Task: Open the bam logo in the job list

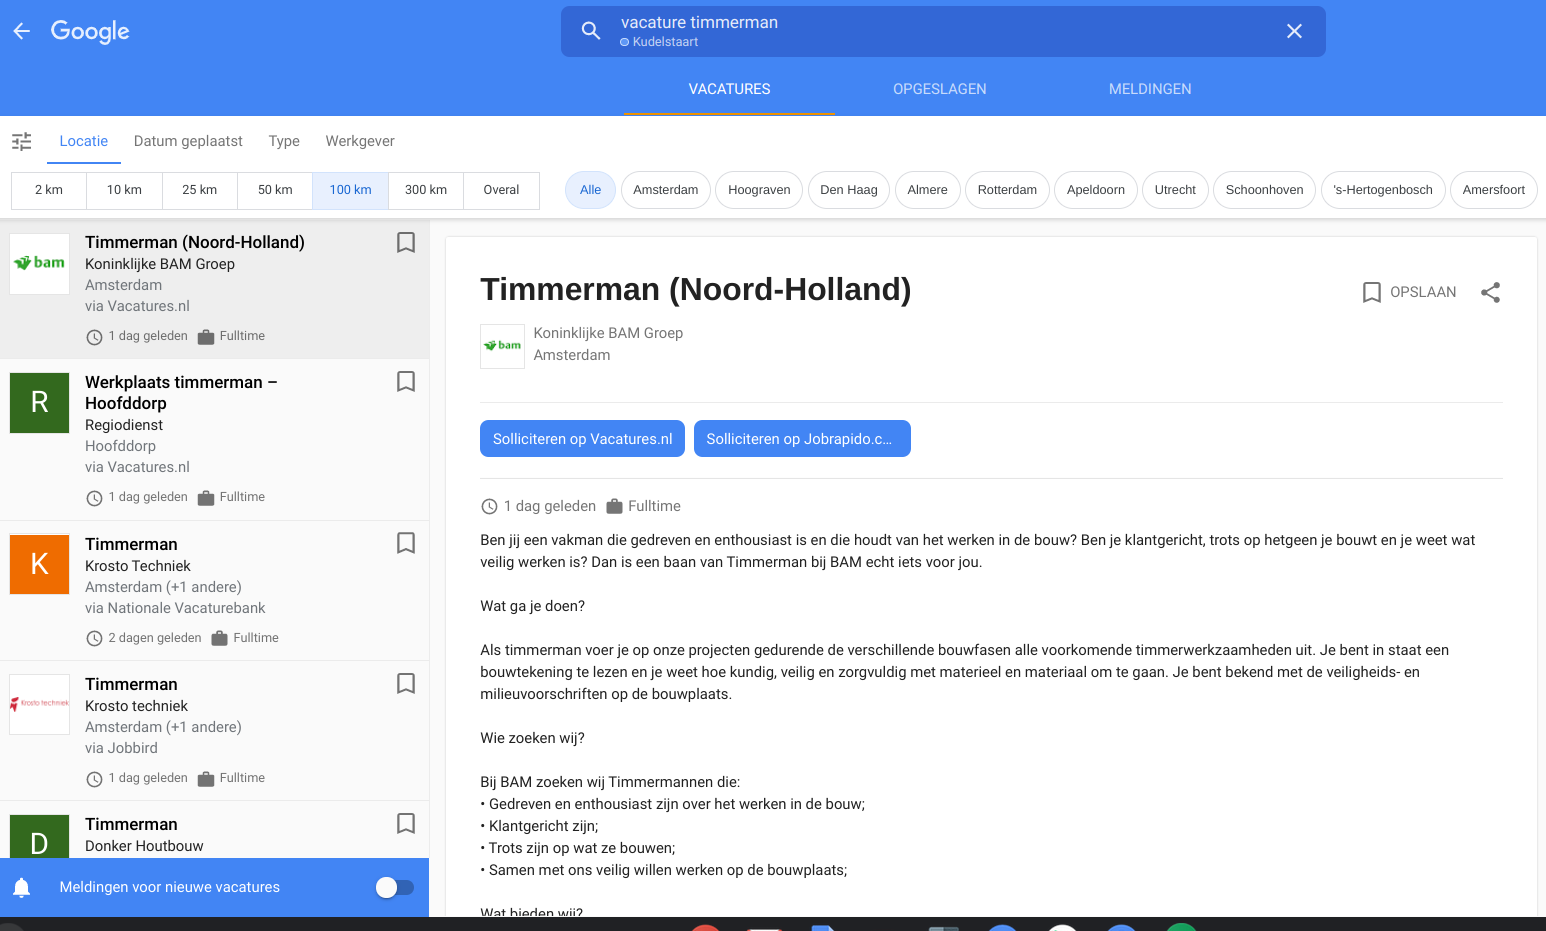Action: [x=39, y=263]
